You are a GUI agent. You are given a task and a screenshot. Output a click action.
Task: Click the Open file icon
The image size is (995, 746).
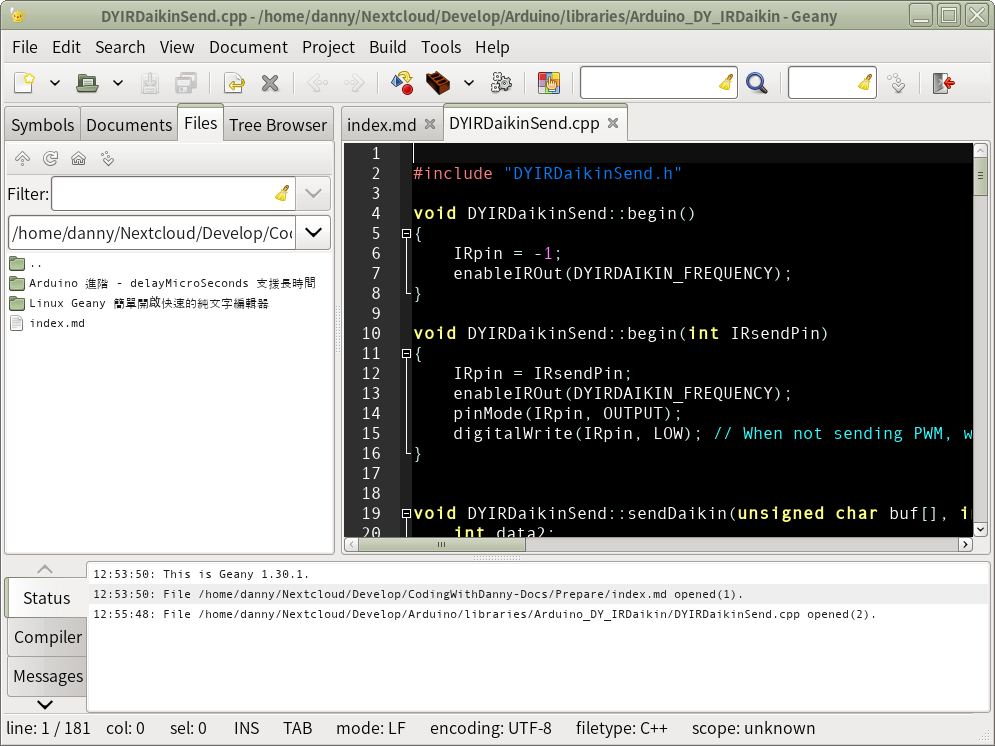87,83
